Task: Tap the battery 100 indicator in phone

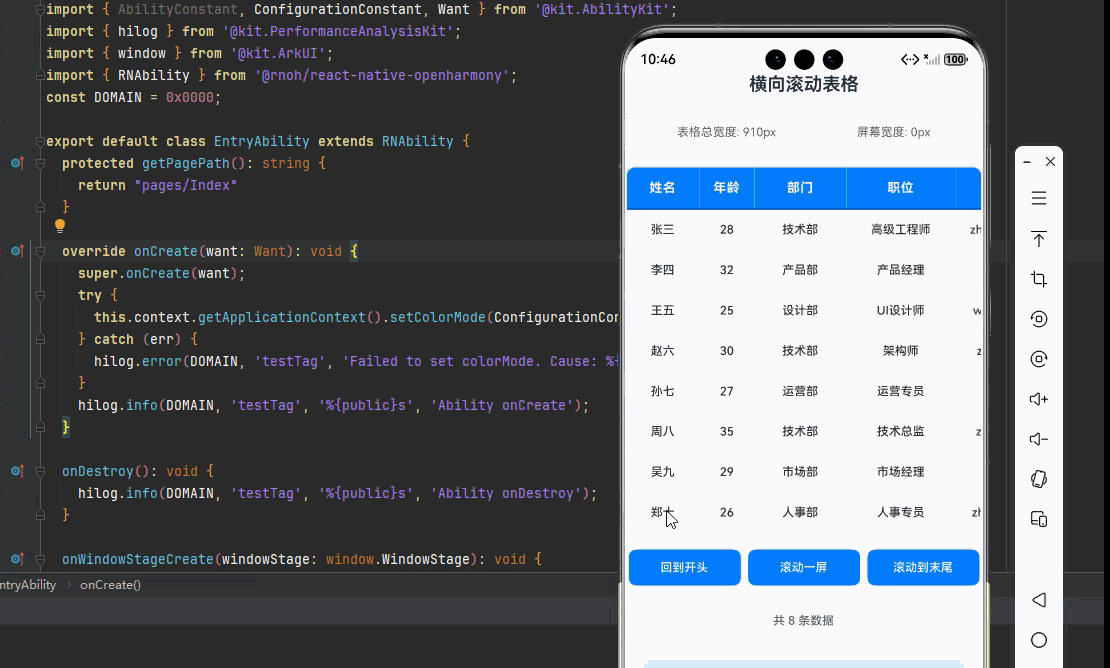Action: coord(956,59)
